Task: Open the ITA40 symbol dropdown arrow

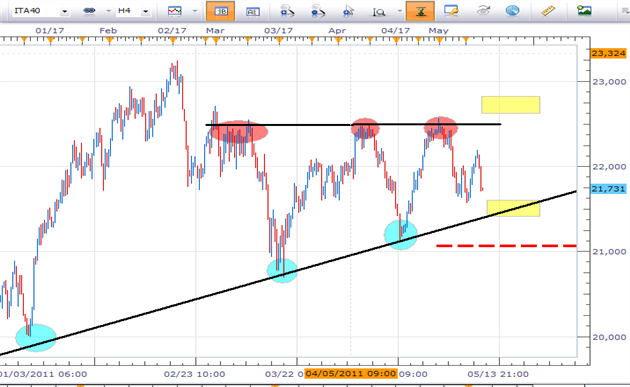Action: [x=64, y=12]
